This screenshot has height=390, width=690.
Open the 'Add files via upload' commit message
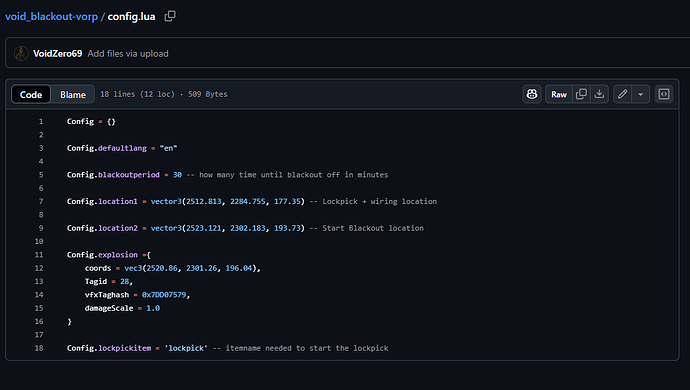(x=128, y=53)
